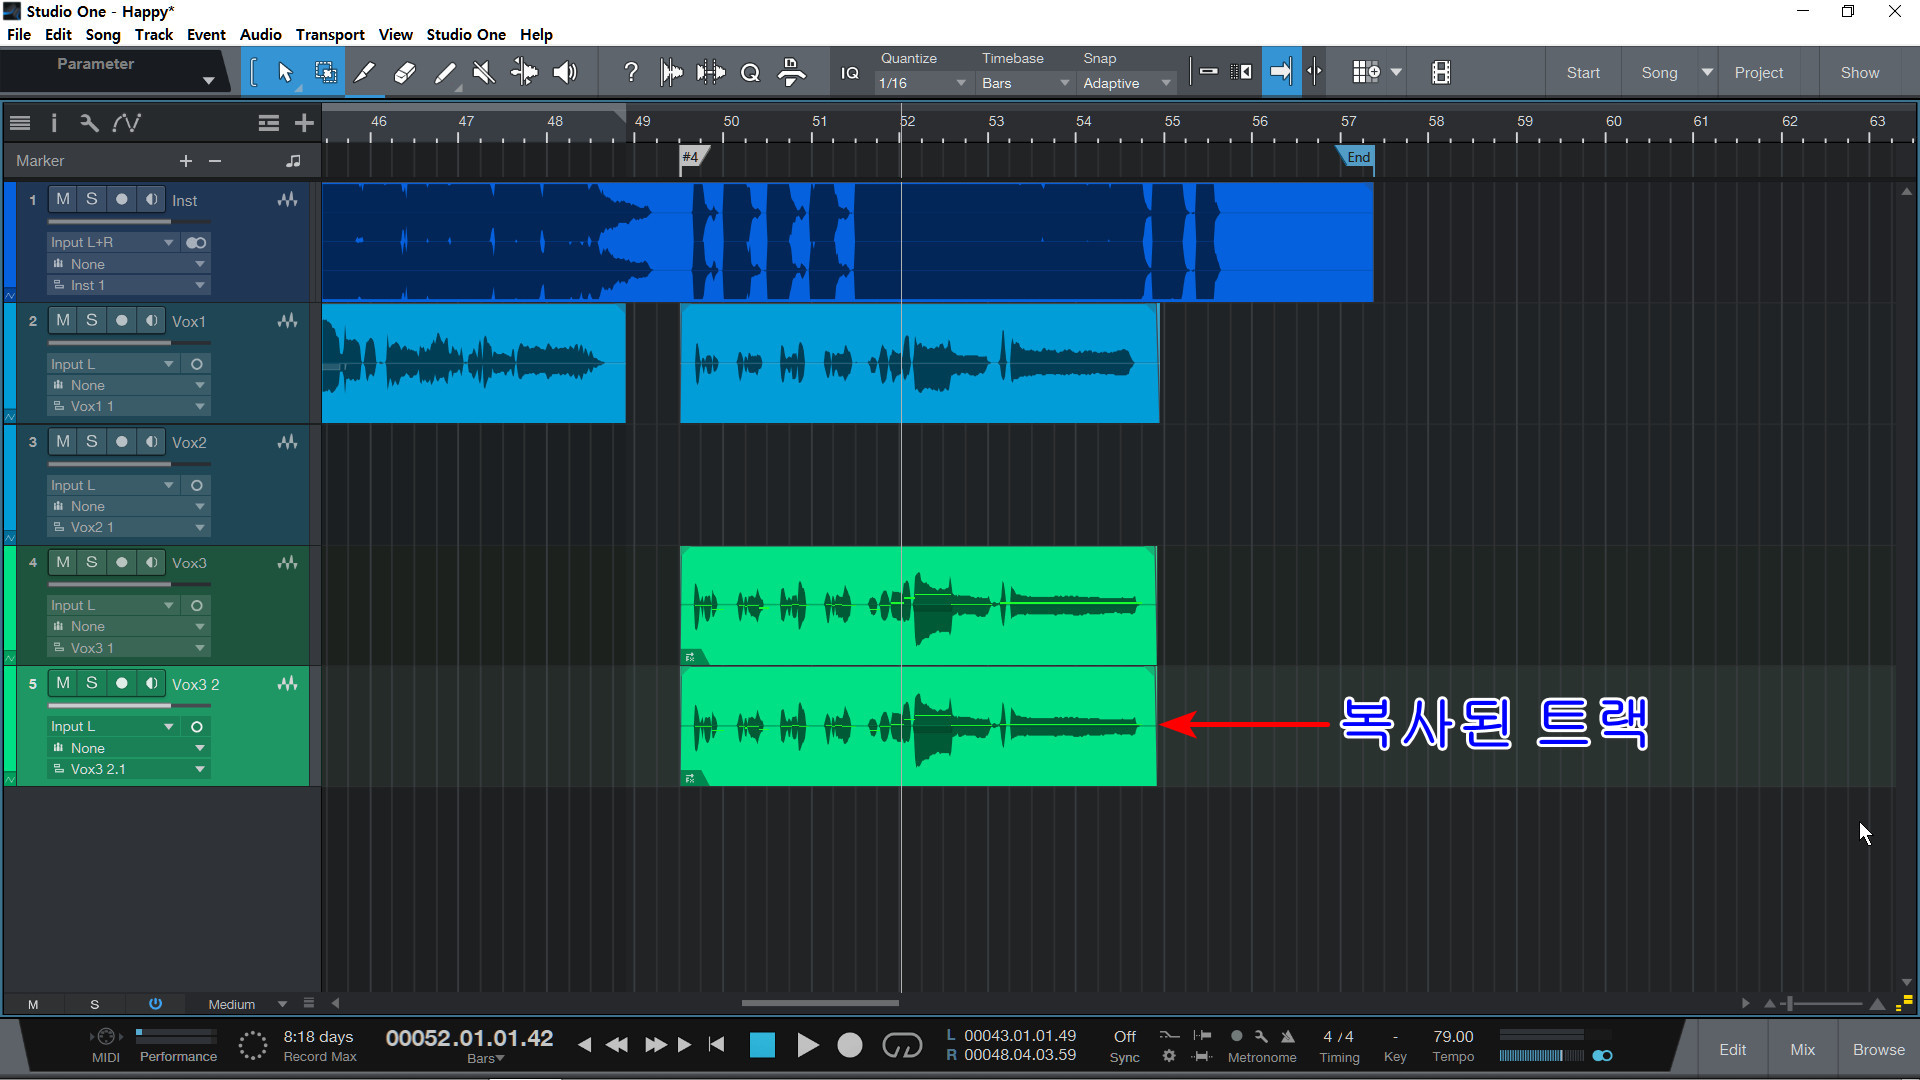Open Timebase Bars dropdown
The image size is (1920, 1080).
(1024, 83)
